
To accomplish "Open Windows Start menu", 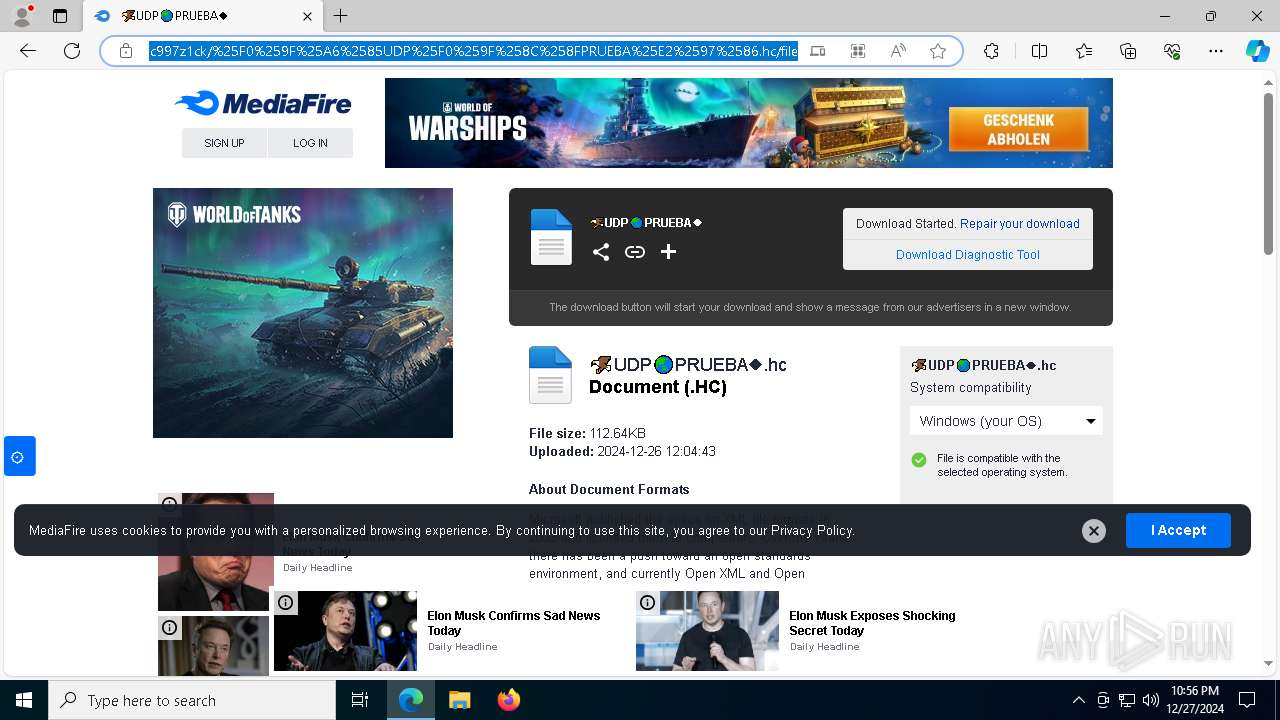I will tap(24, 700).
